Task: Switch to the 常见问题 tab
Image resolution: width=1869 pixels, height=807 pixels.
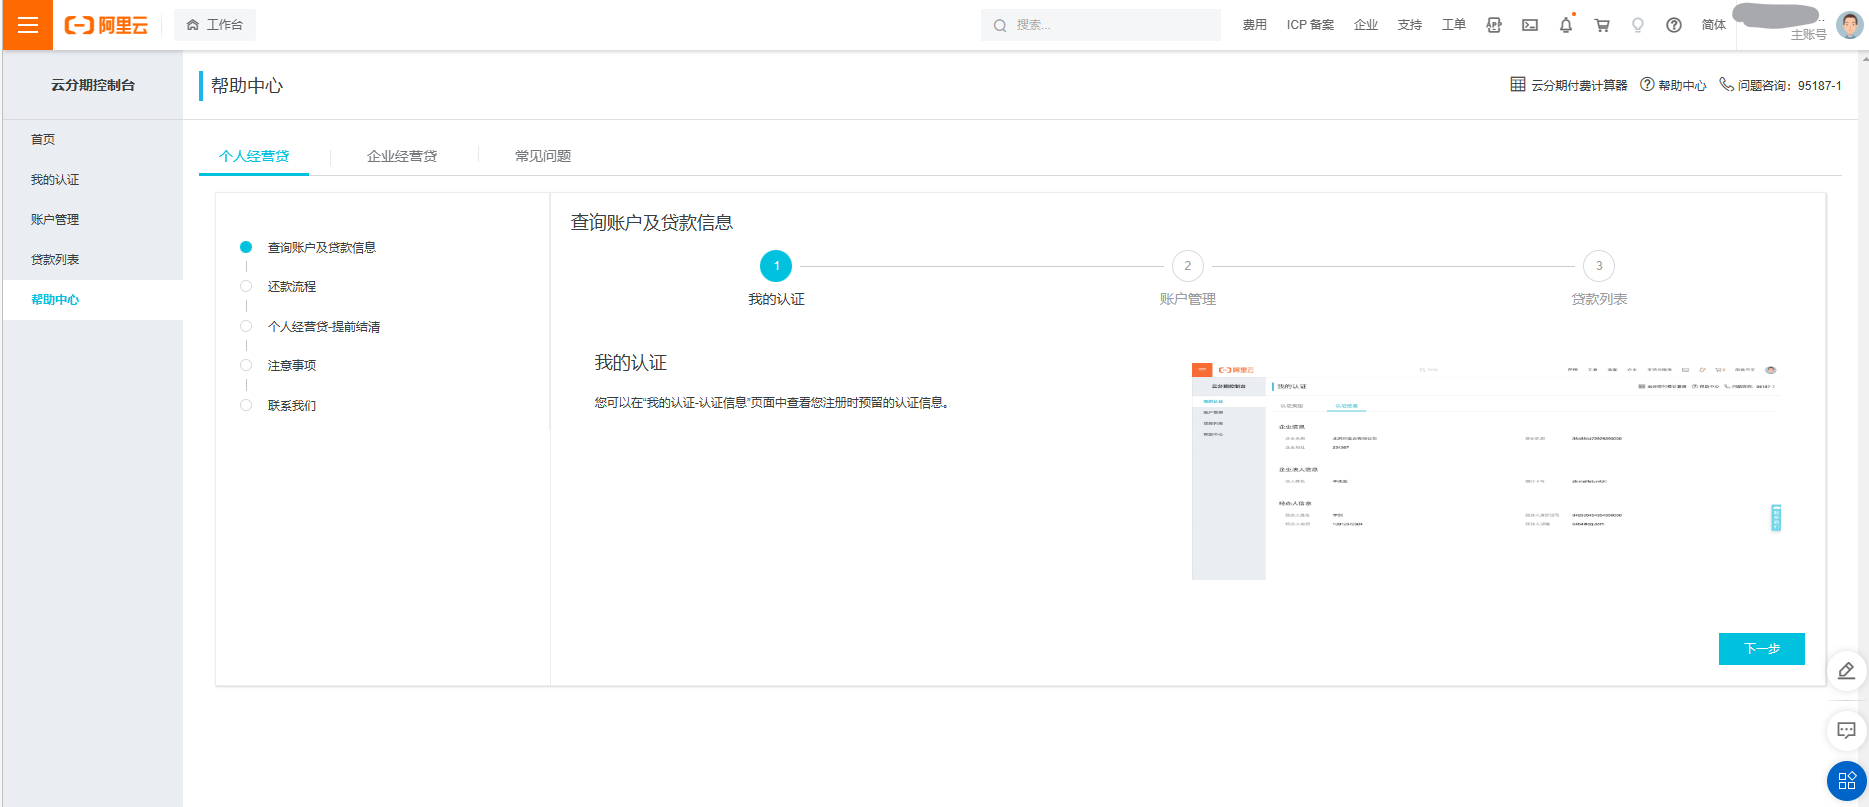Action: [x=543, y=156]
